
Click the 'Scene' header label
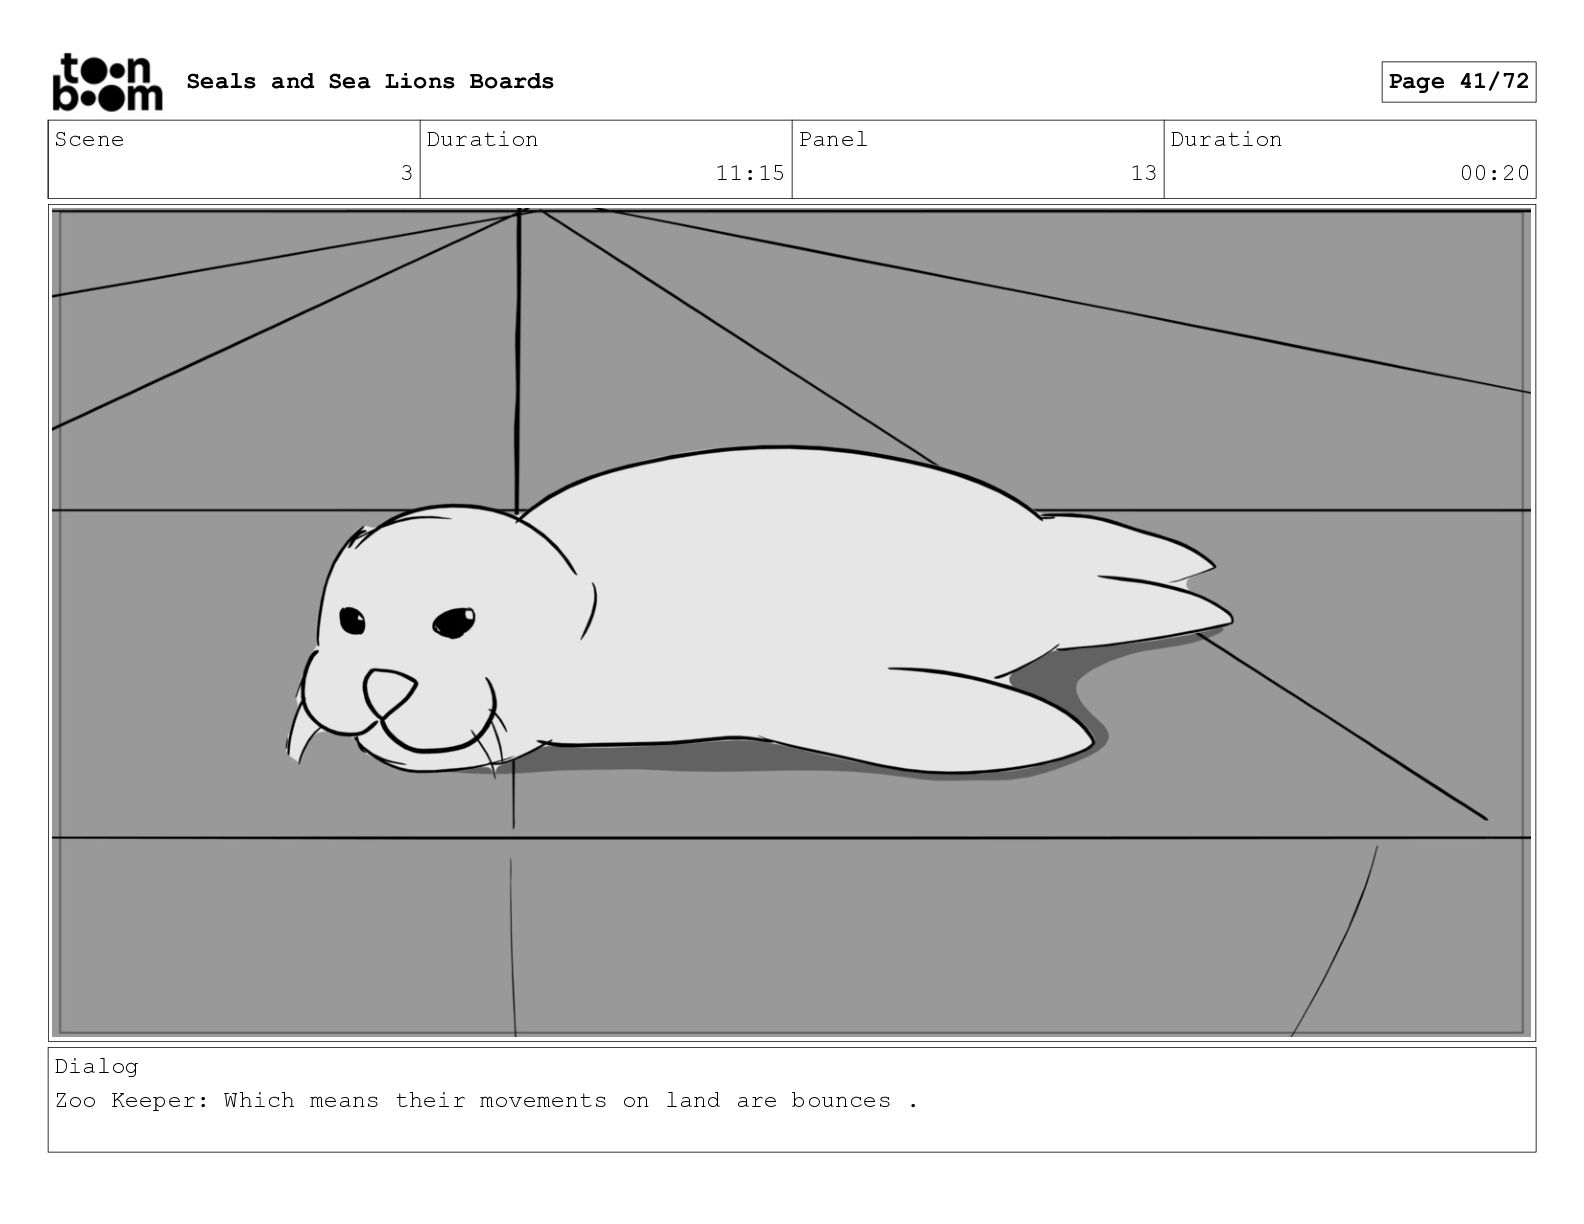(x=89, y=139)
